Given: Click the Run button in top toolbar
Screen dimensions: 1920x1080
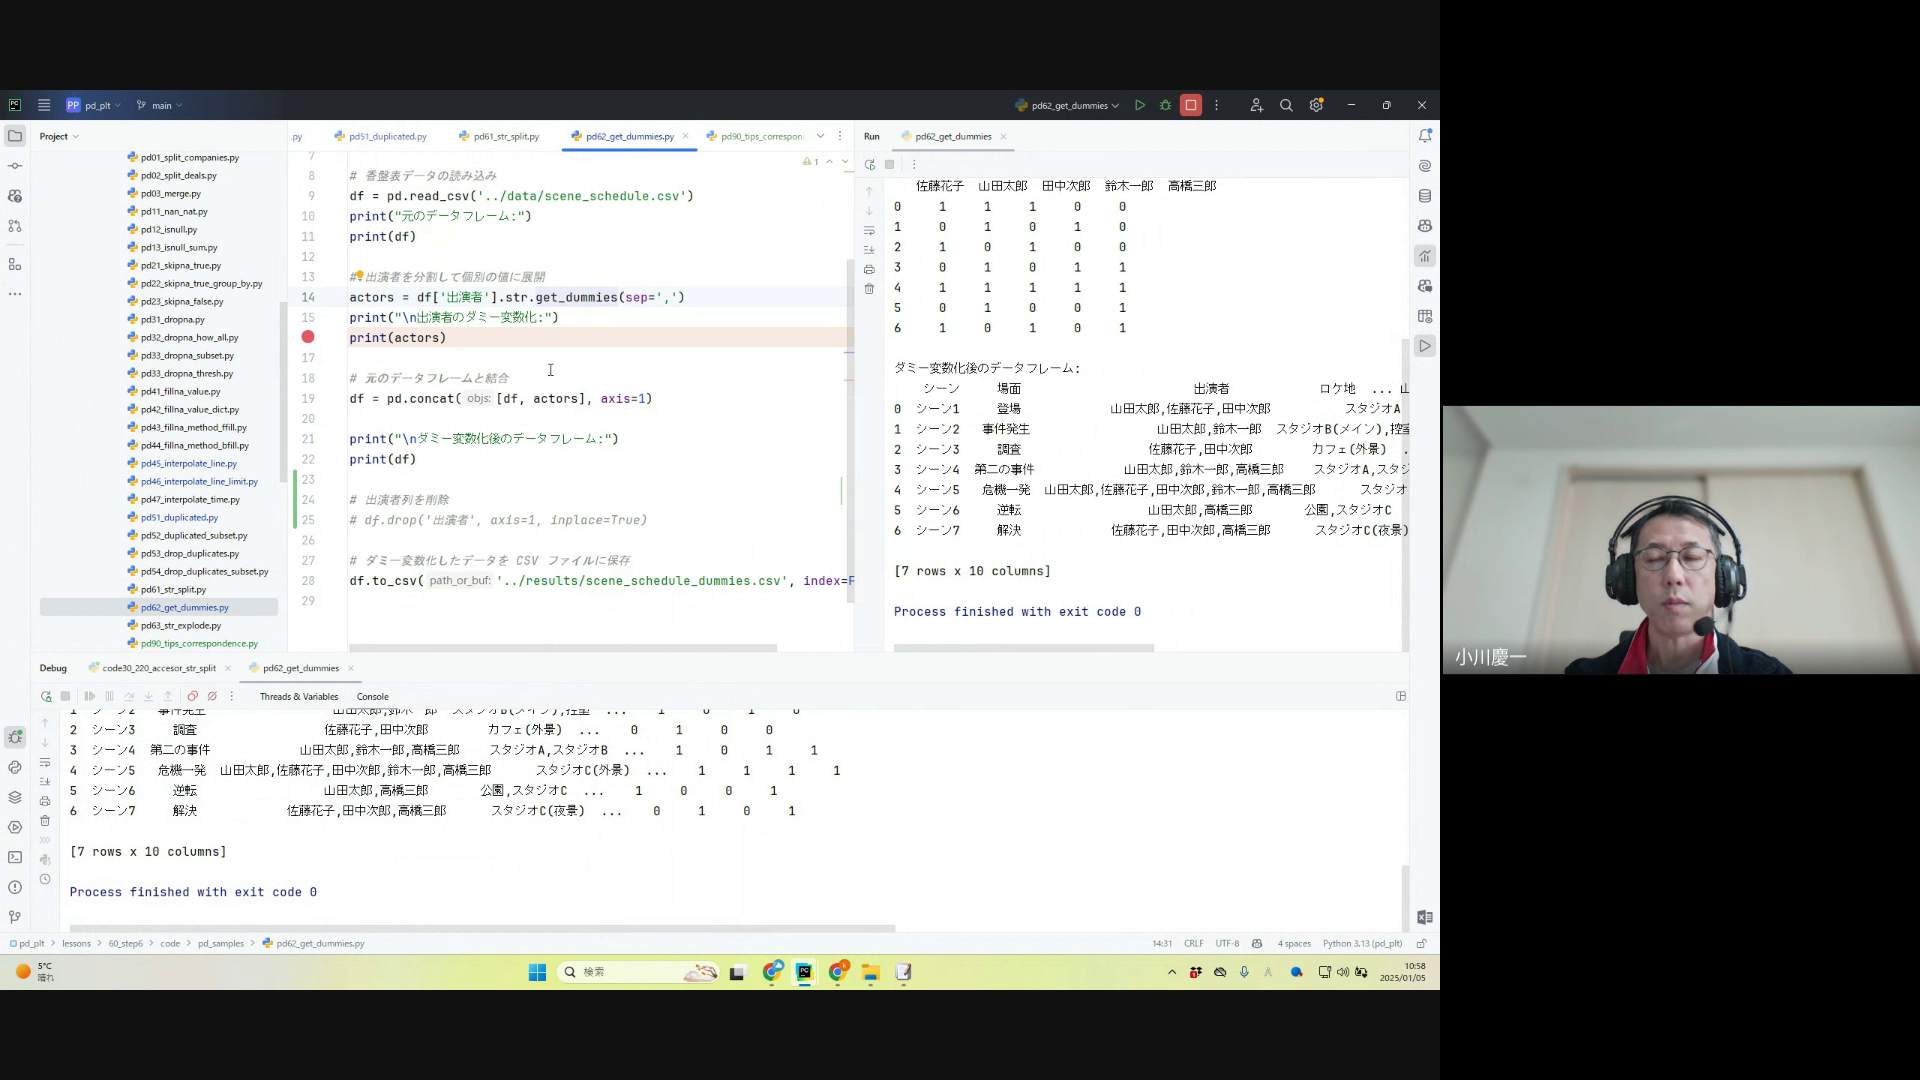Looking at the screenshot, I should point(1140,105).
